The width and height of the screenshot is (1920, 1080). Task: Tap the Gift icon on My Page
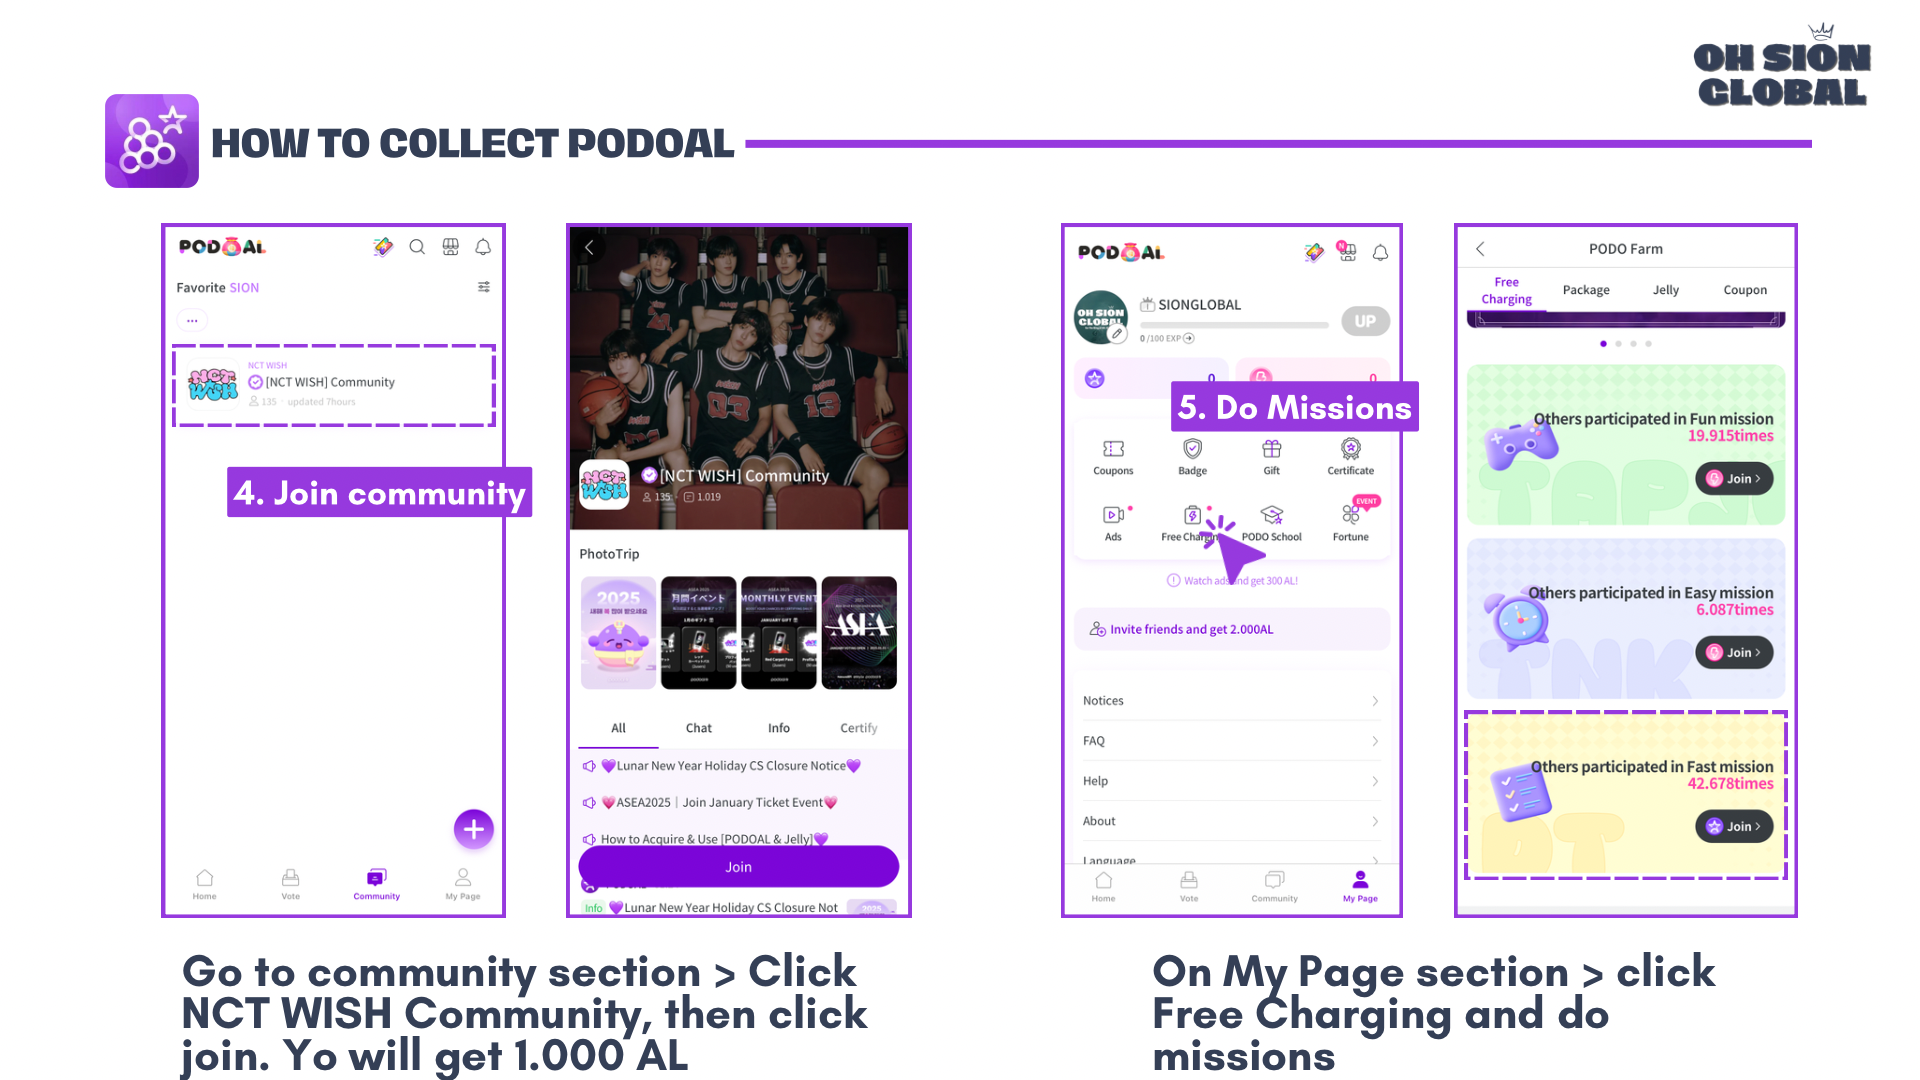1271,457
